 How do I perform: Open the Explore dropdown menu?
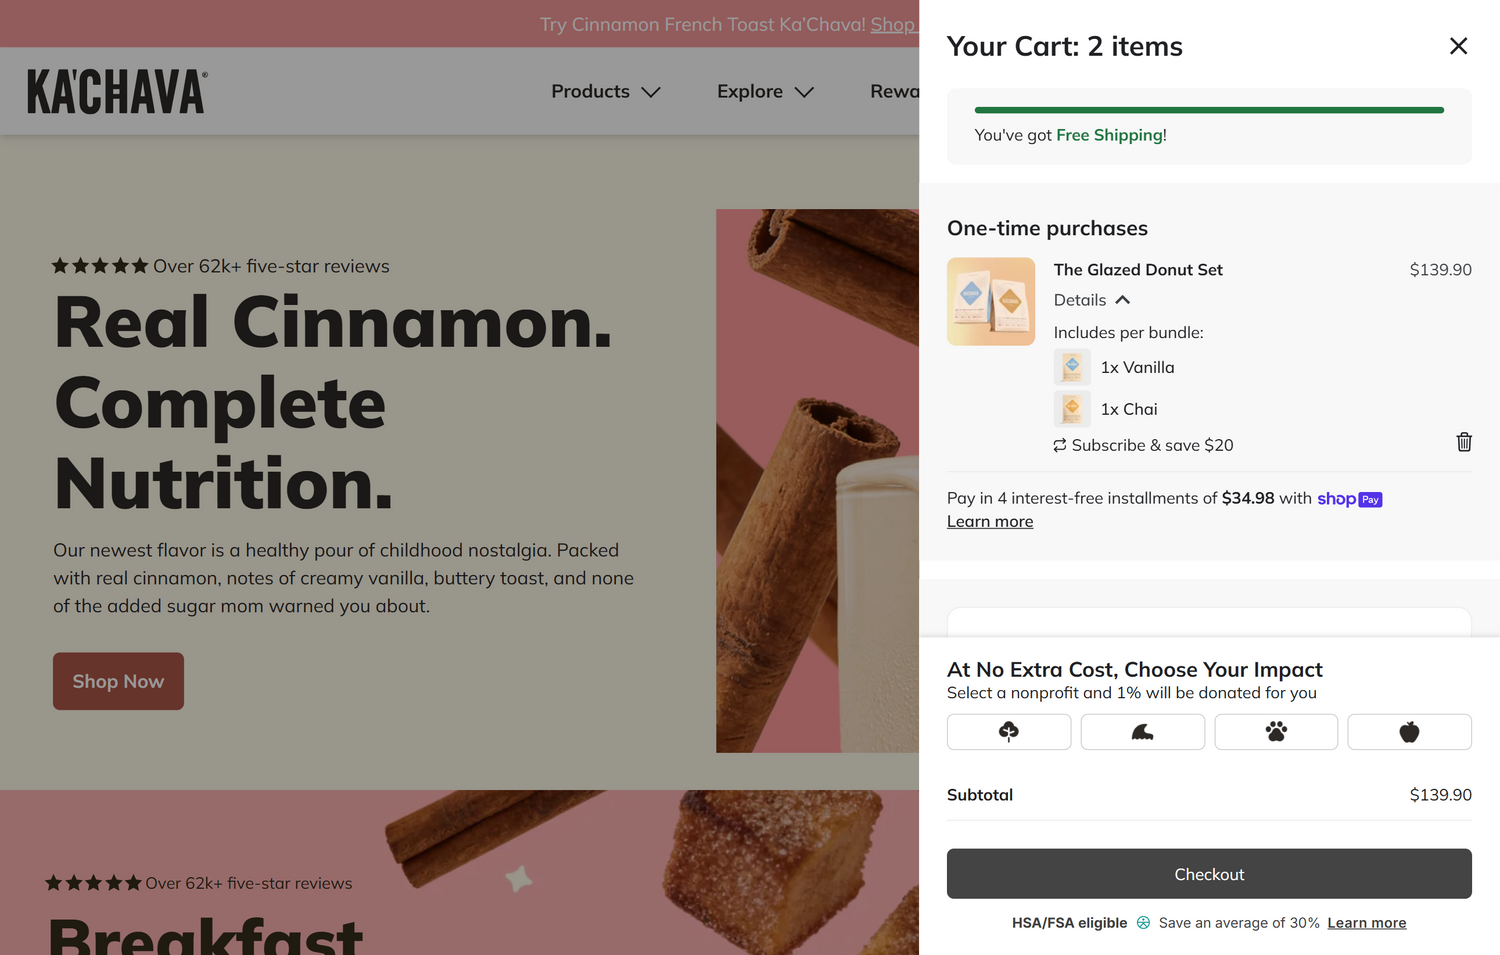click(x=765, y=91)
